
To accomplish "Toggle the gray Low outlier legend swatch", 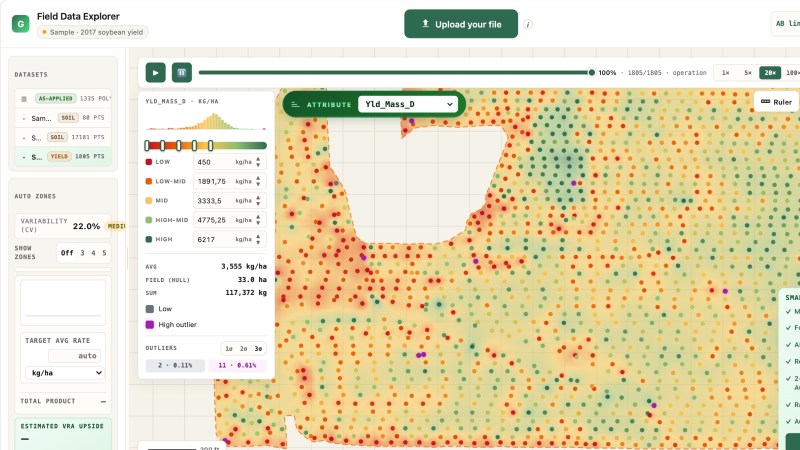I will point(150,309).
